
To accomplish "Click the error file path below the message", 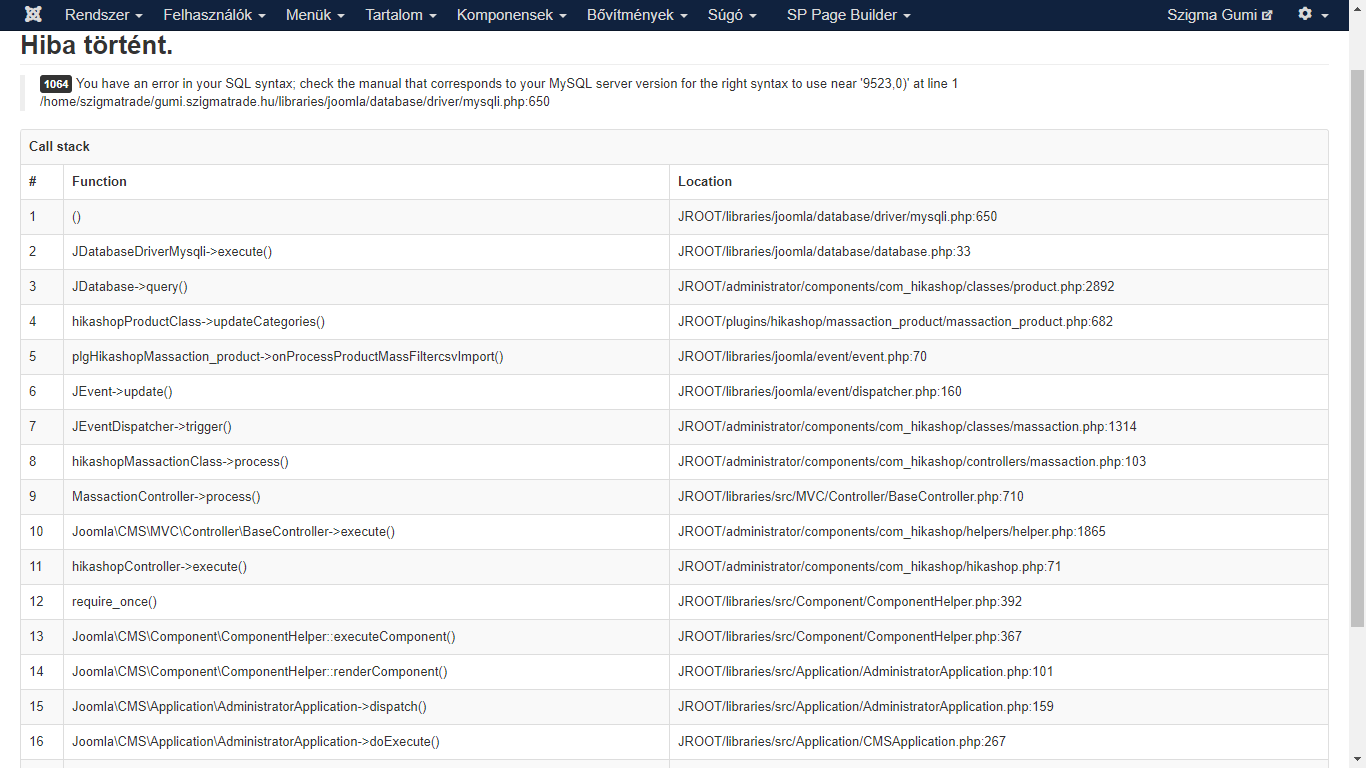I will (x=295, y=102).
